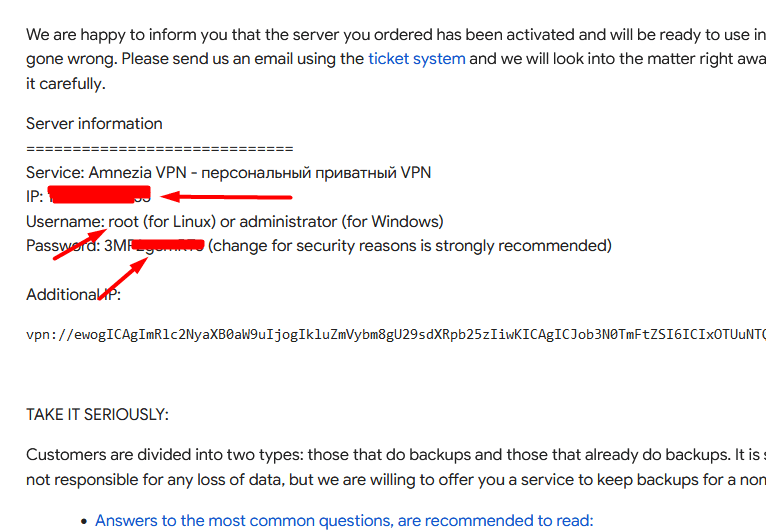Click the bullet before the Answers link

click(x=83, y=521)
